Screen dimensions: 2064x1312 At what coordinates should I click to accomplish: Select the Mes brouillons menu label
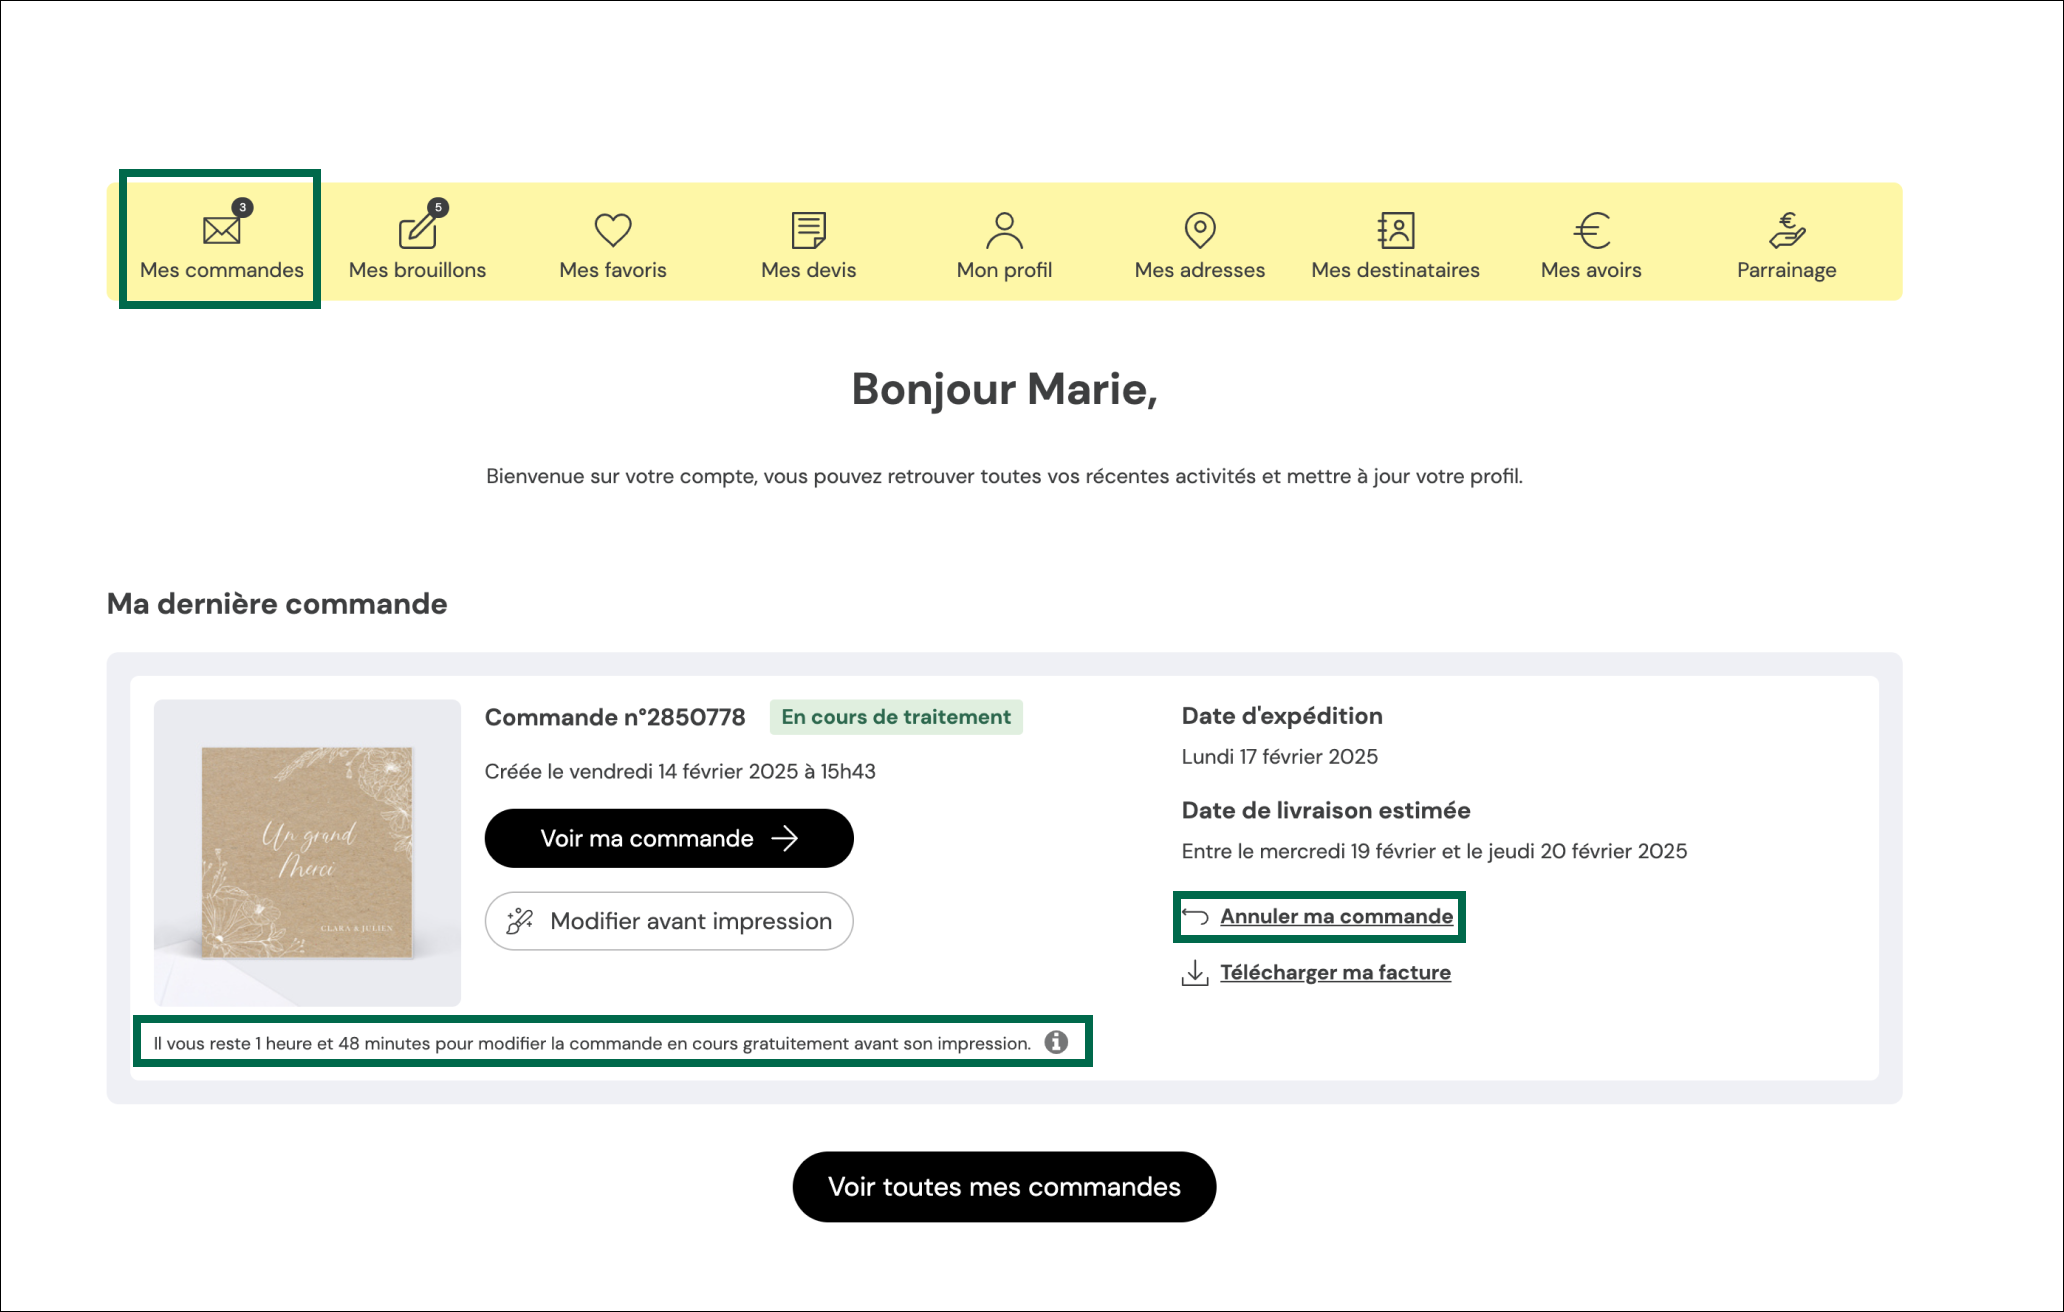417,270
